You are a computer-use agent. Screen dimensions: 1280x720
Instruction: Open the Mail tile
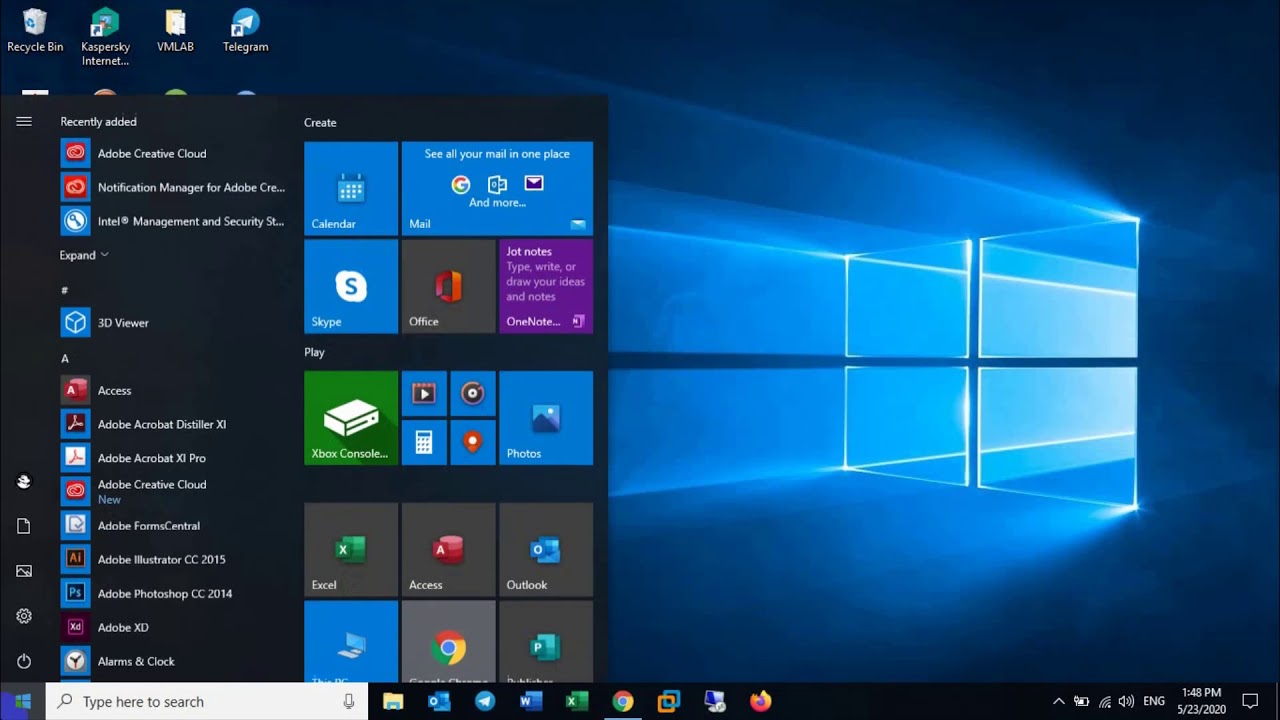point(497,188)
